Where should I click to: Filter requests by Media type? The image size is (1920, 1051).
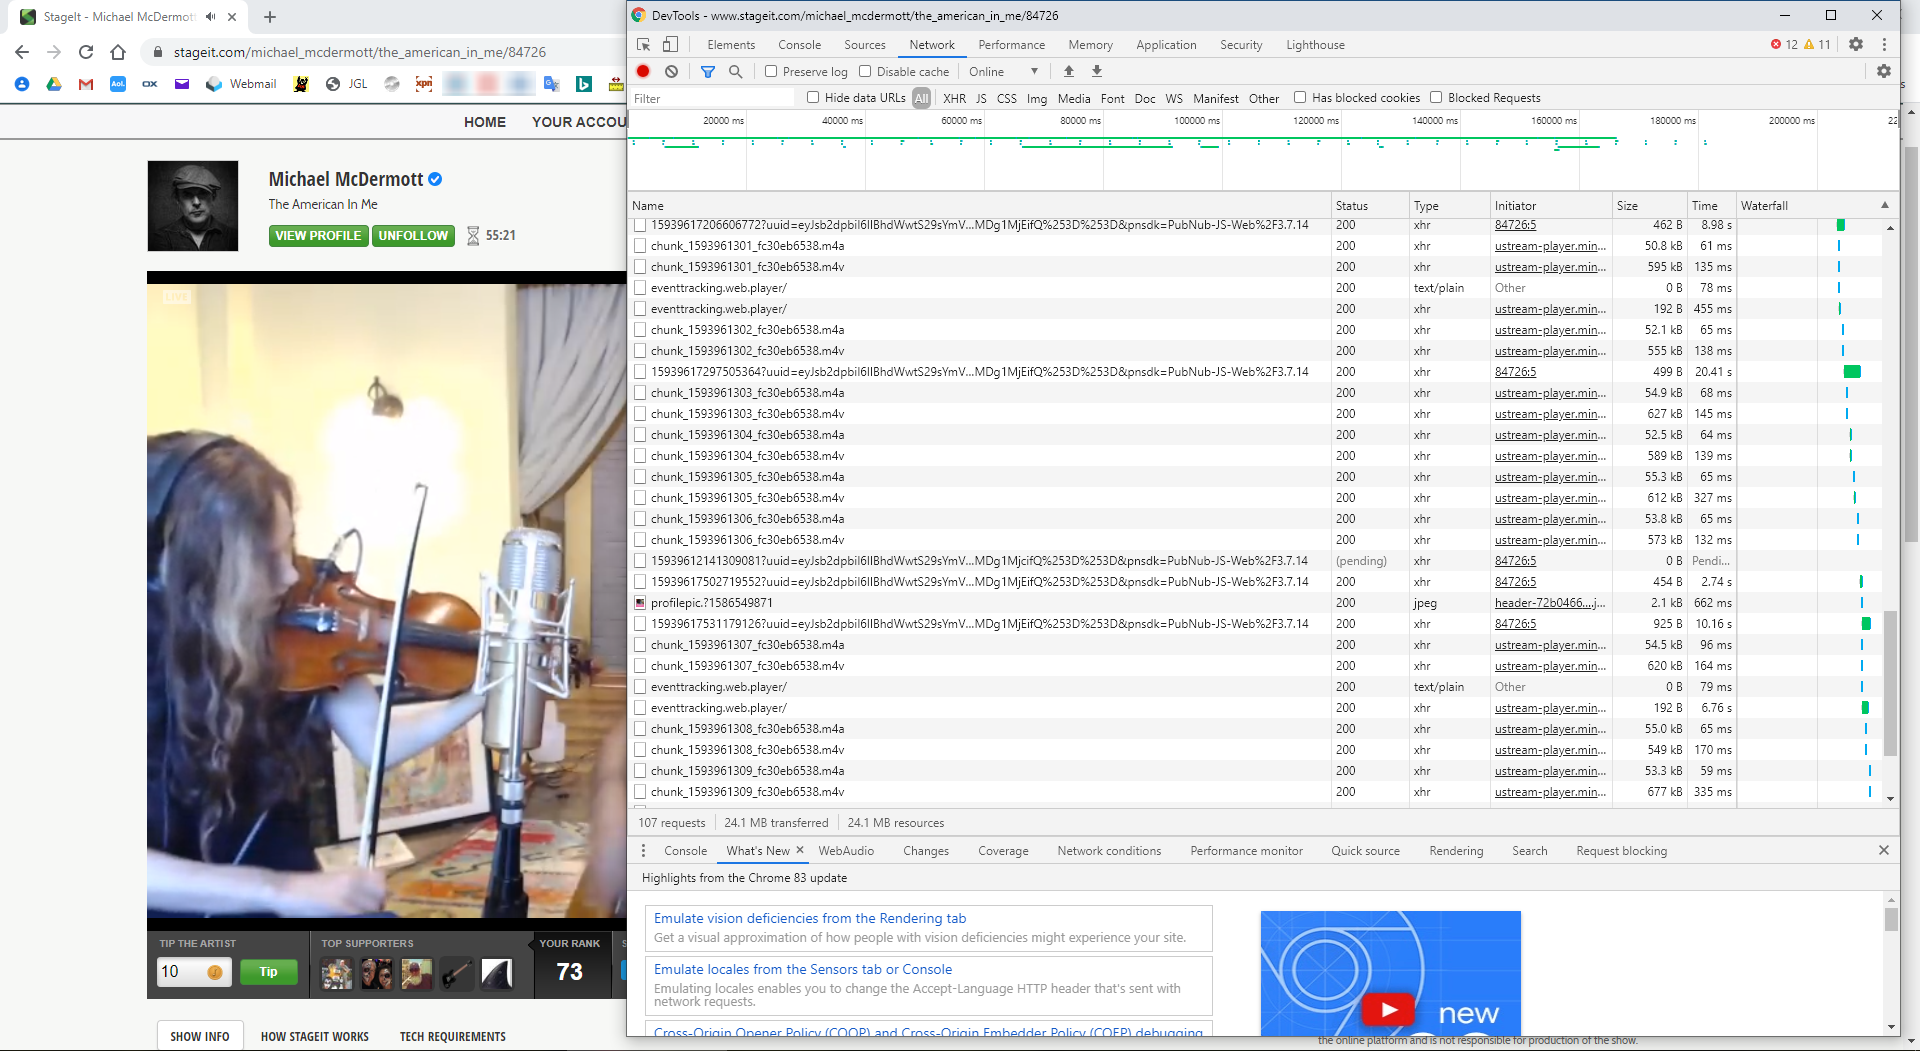click(x=1074, y=98)
